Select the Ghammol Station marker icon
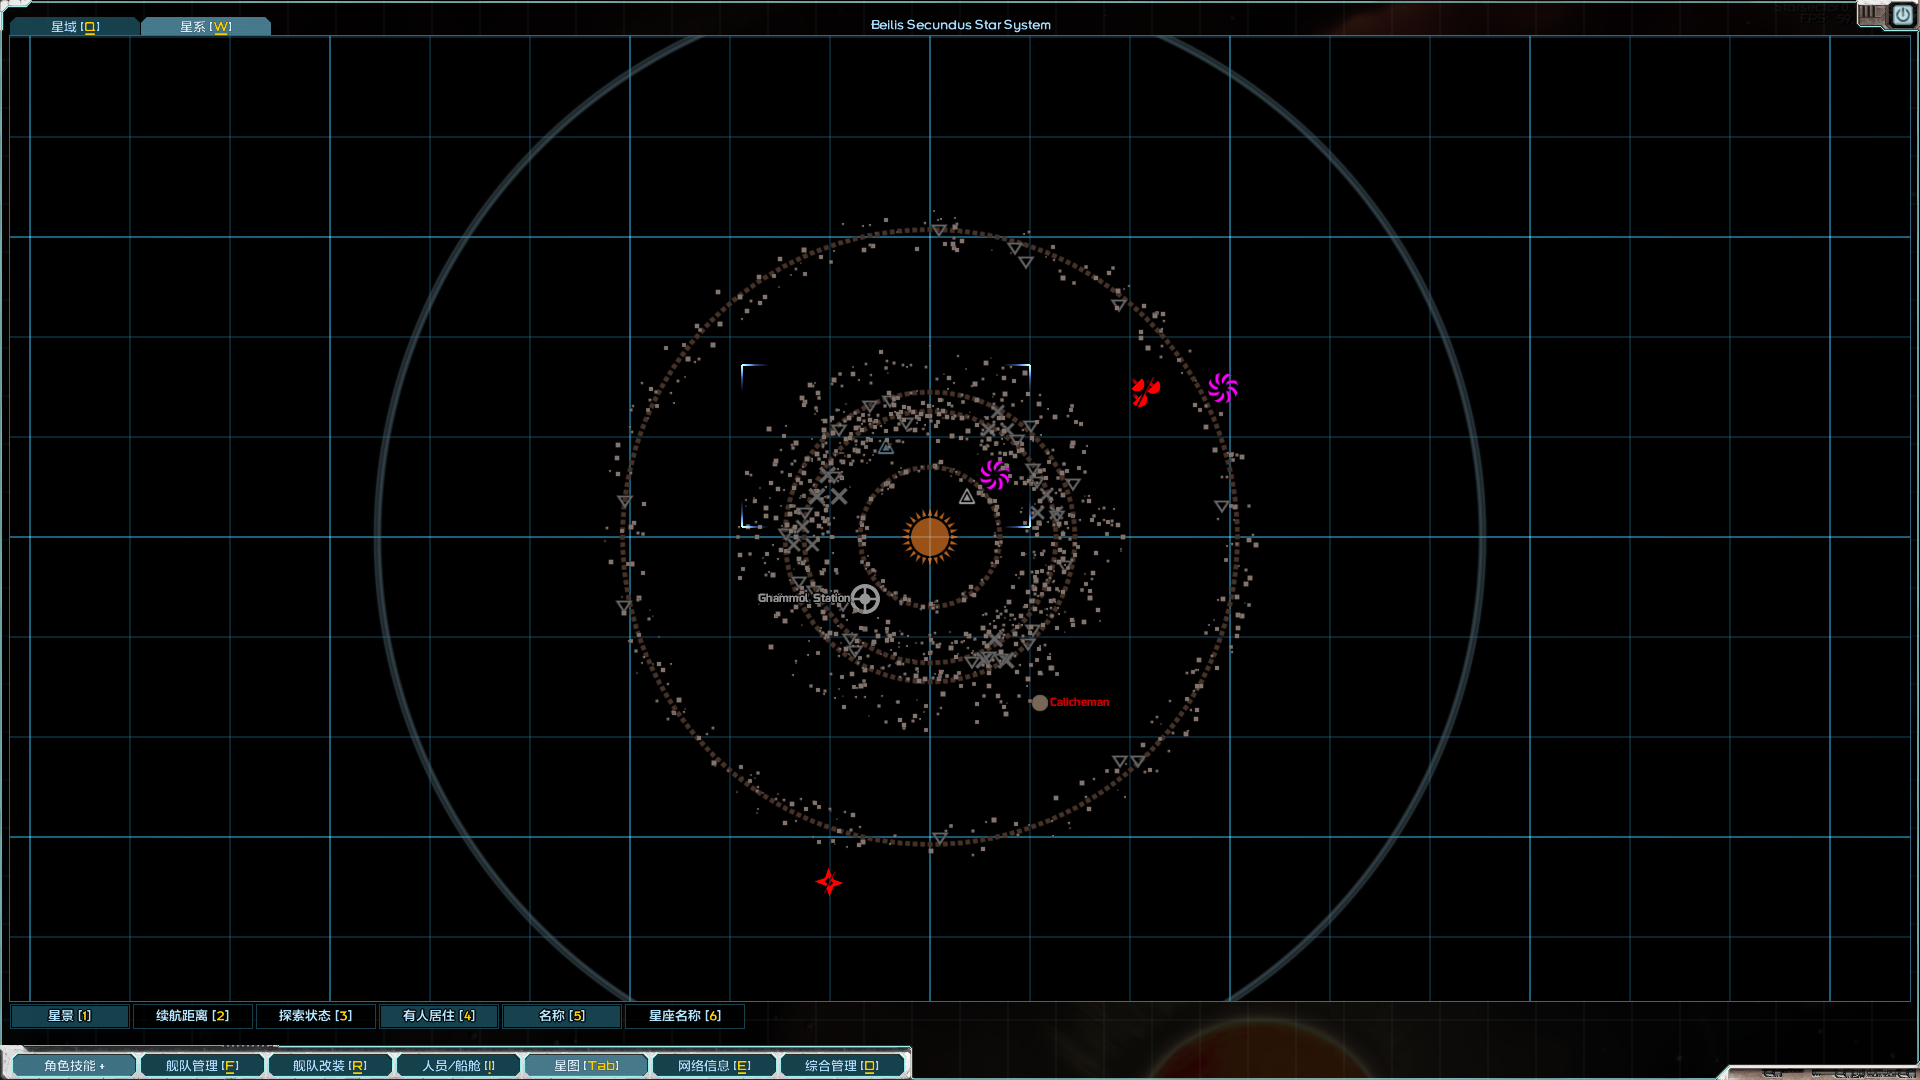1920x1080 pixels. point(865,599)
